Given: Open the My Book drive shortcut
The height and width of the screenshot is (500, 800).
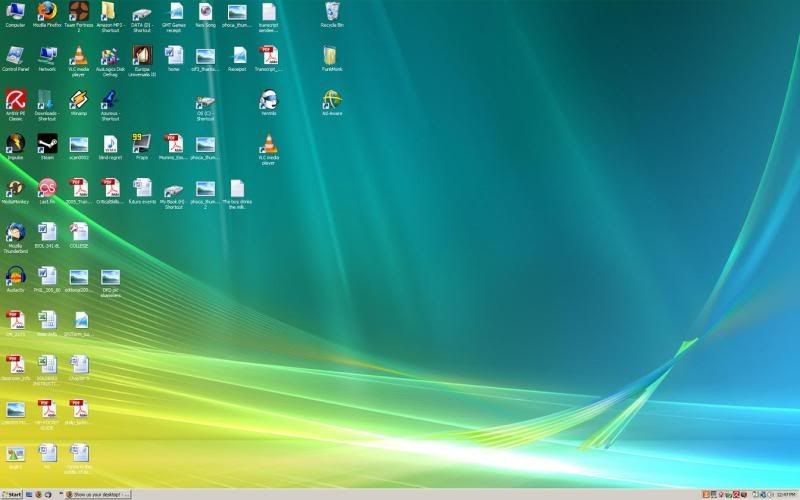Looking at the screenshot, I should (x=173, y=196).
